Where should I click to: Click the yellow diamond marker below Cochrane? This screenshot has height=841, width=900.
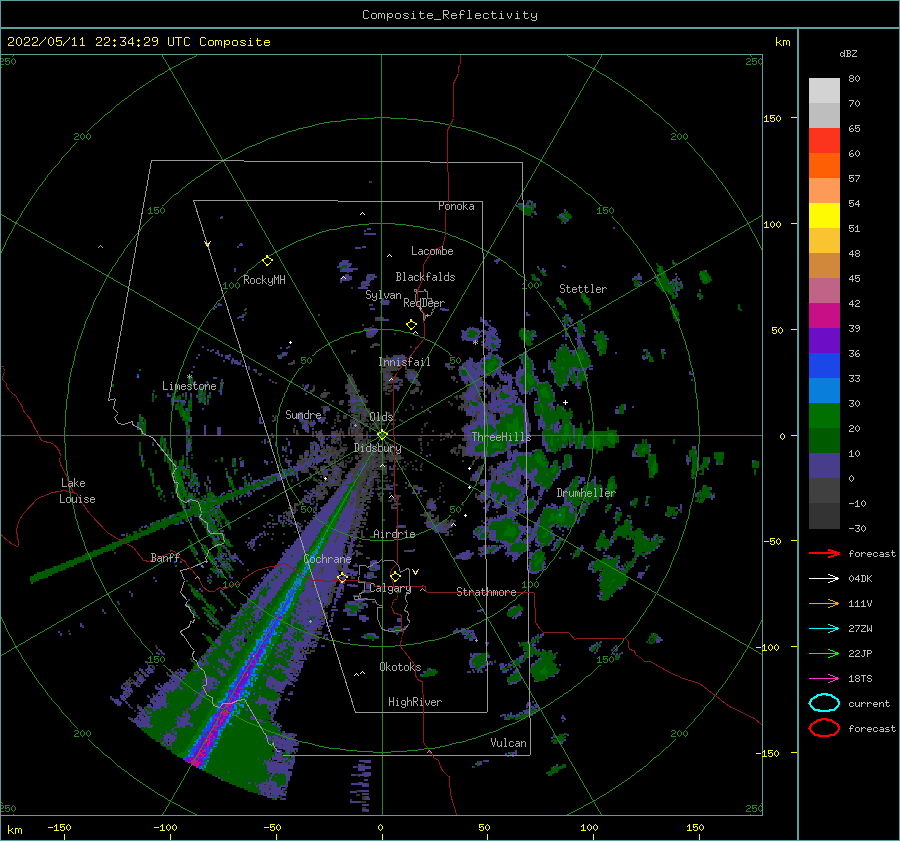342,577
